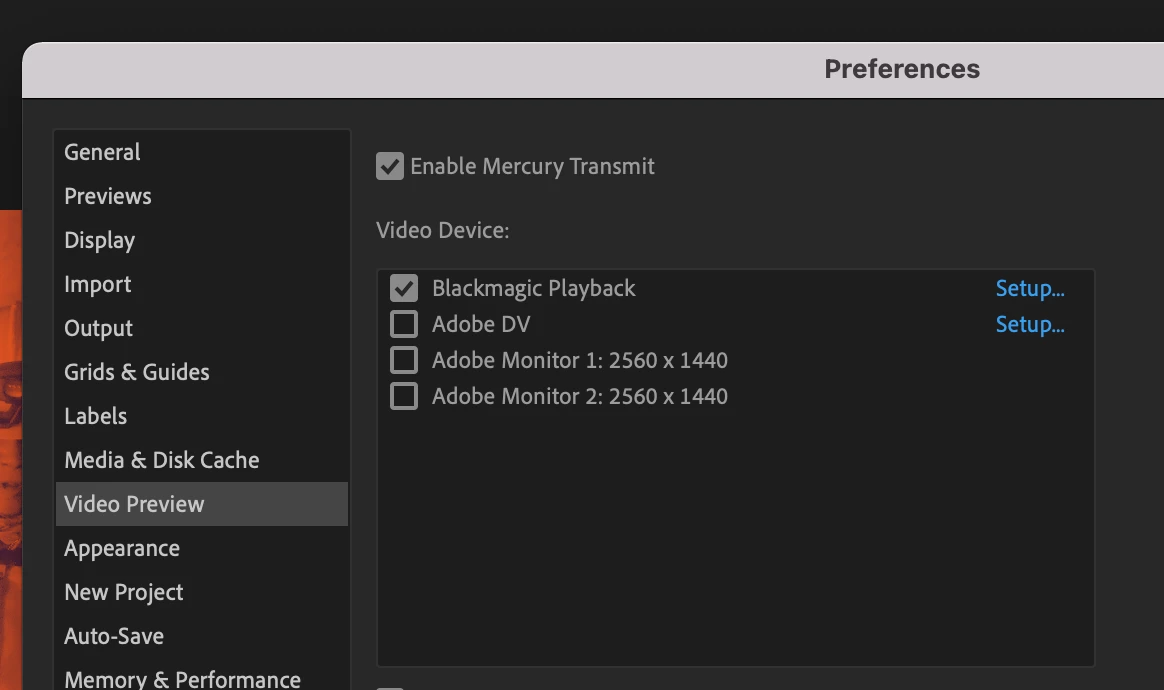This screenshot has width=1164, height=690.
Task: Select Memory & Performance category
Action: point(182,678)
